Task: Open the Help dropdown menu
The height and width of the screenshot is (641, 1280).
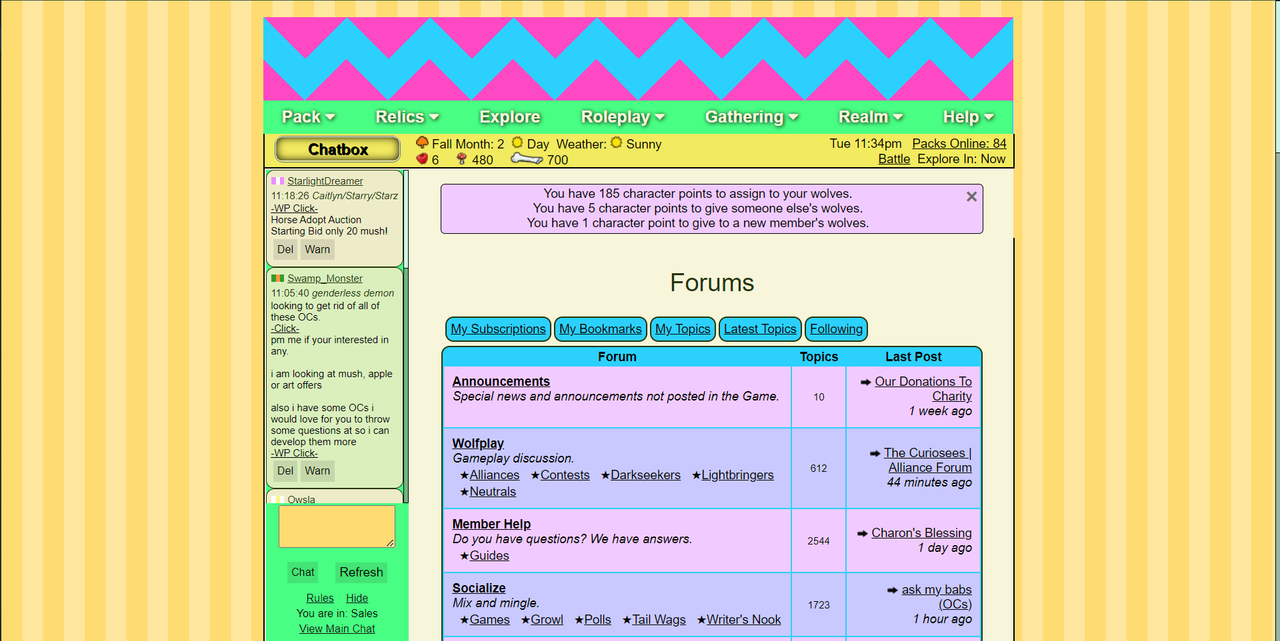Action: coord(969,117)
